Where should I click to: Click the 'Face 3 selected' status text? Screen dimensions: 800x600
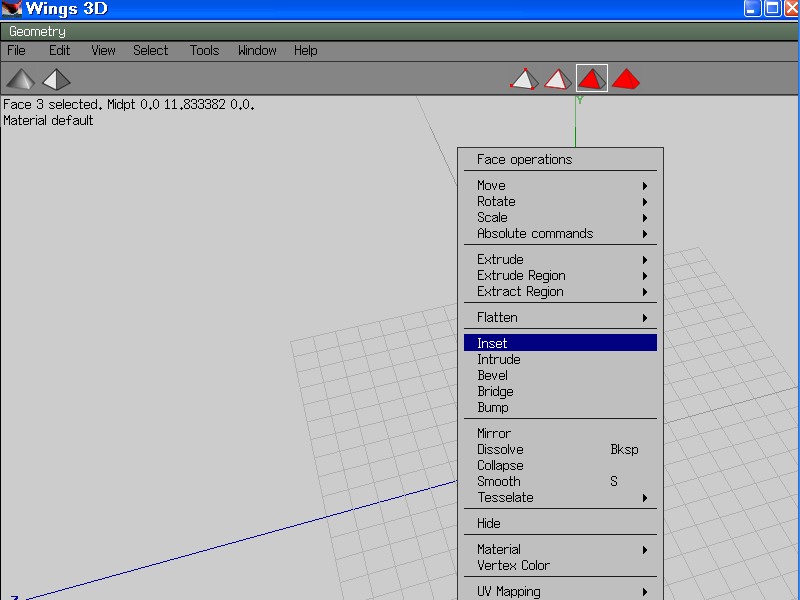coord(129,105)
